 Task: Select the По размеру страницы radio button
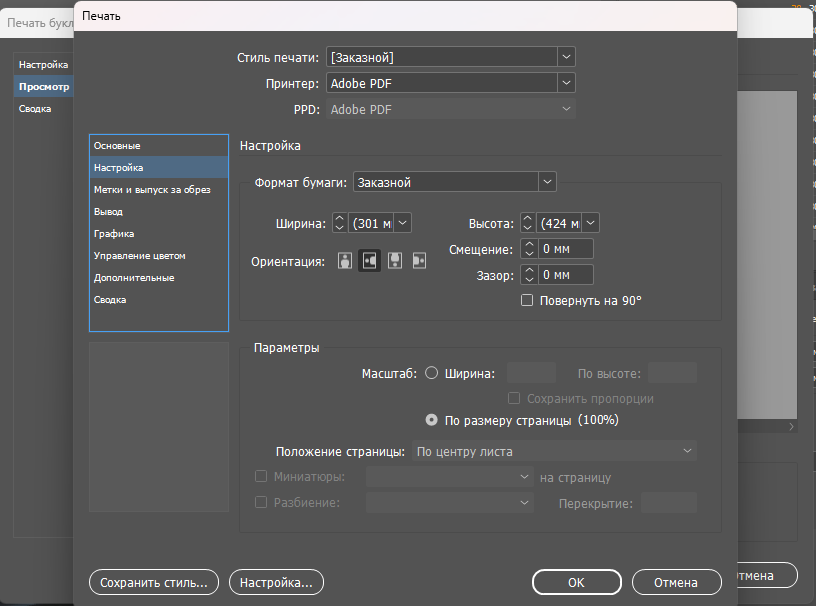coord(432,420)
